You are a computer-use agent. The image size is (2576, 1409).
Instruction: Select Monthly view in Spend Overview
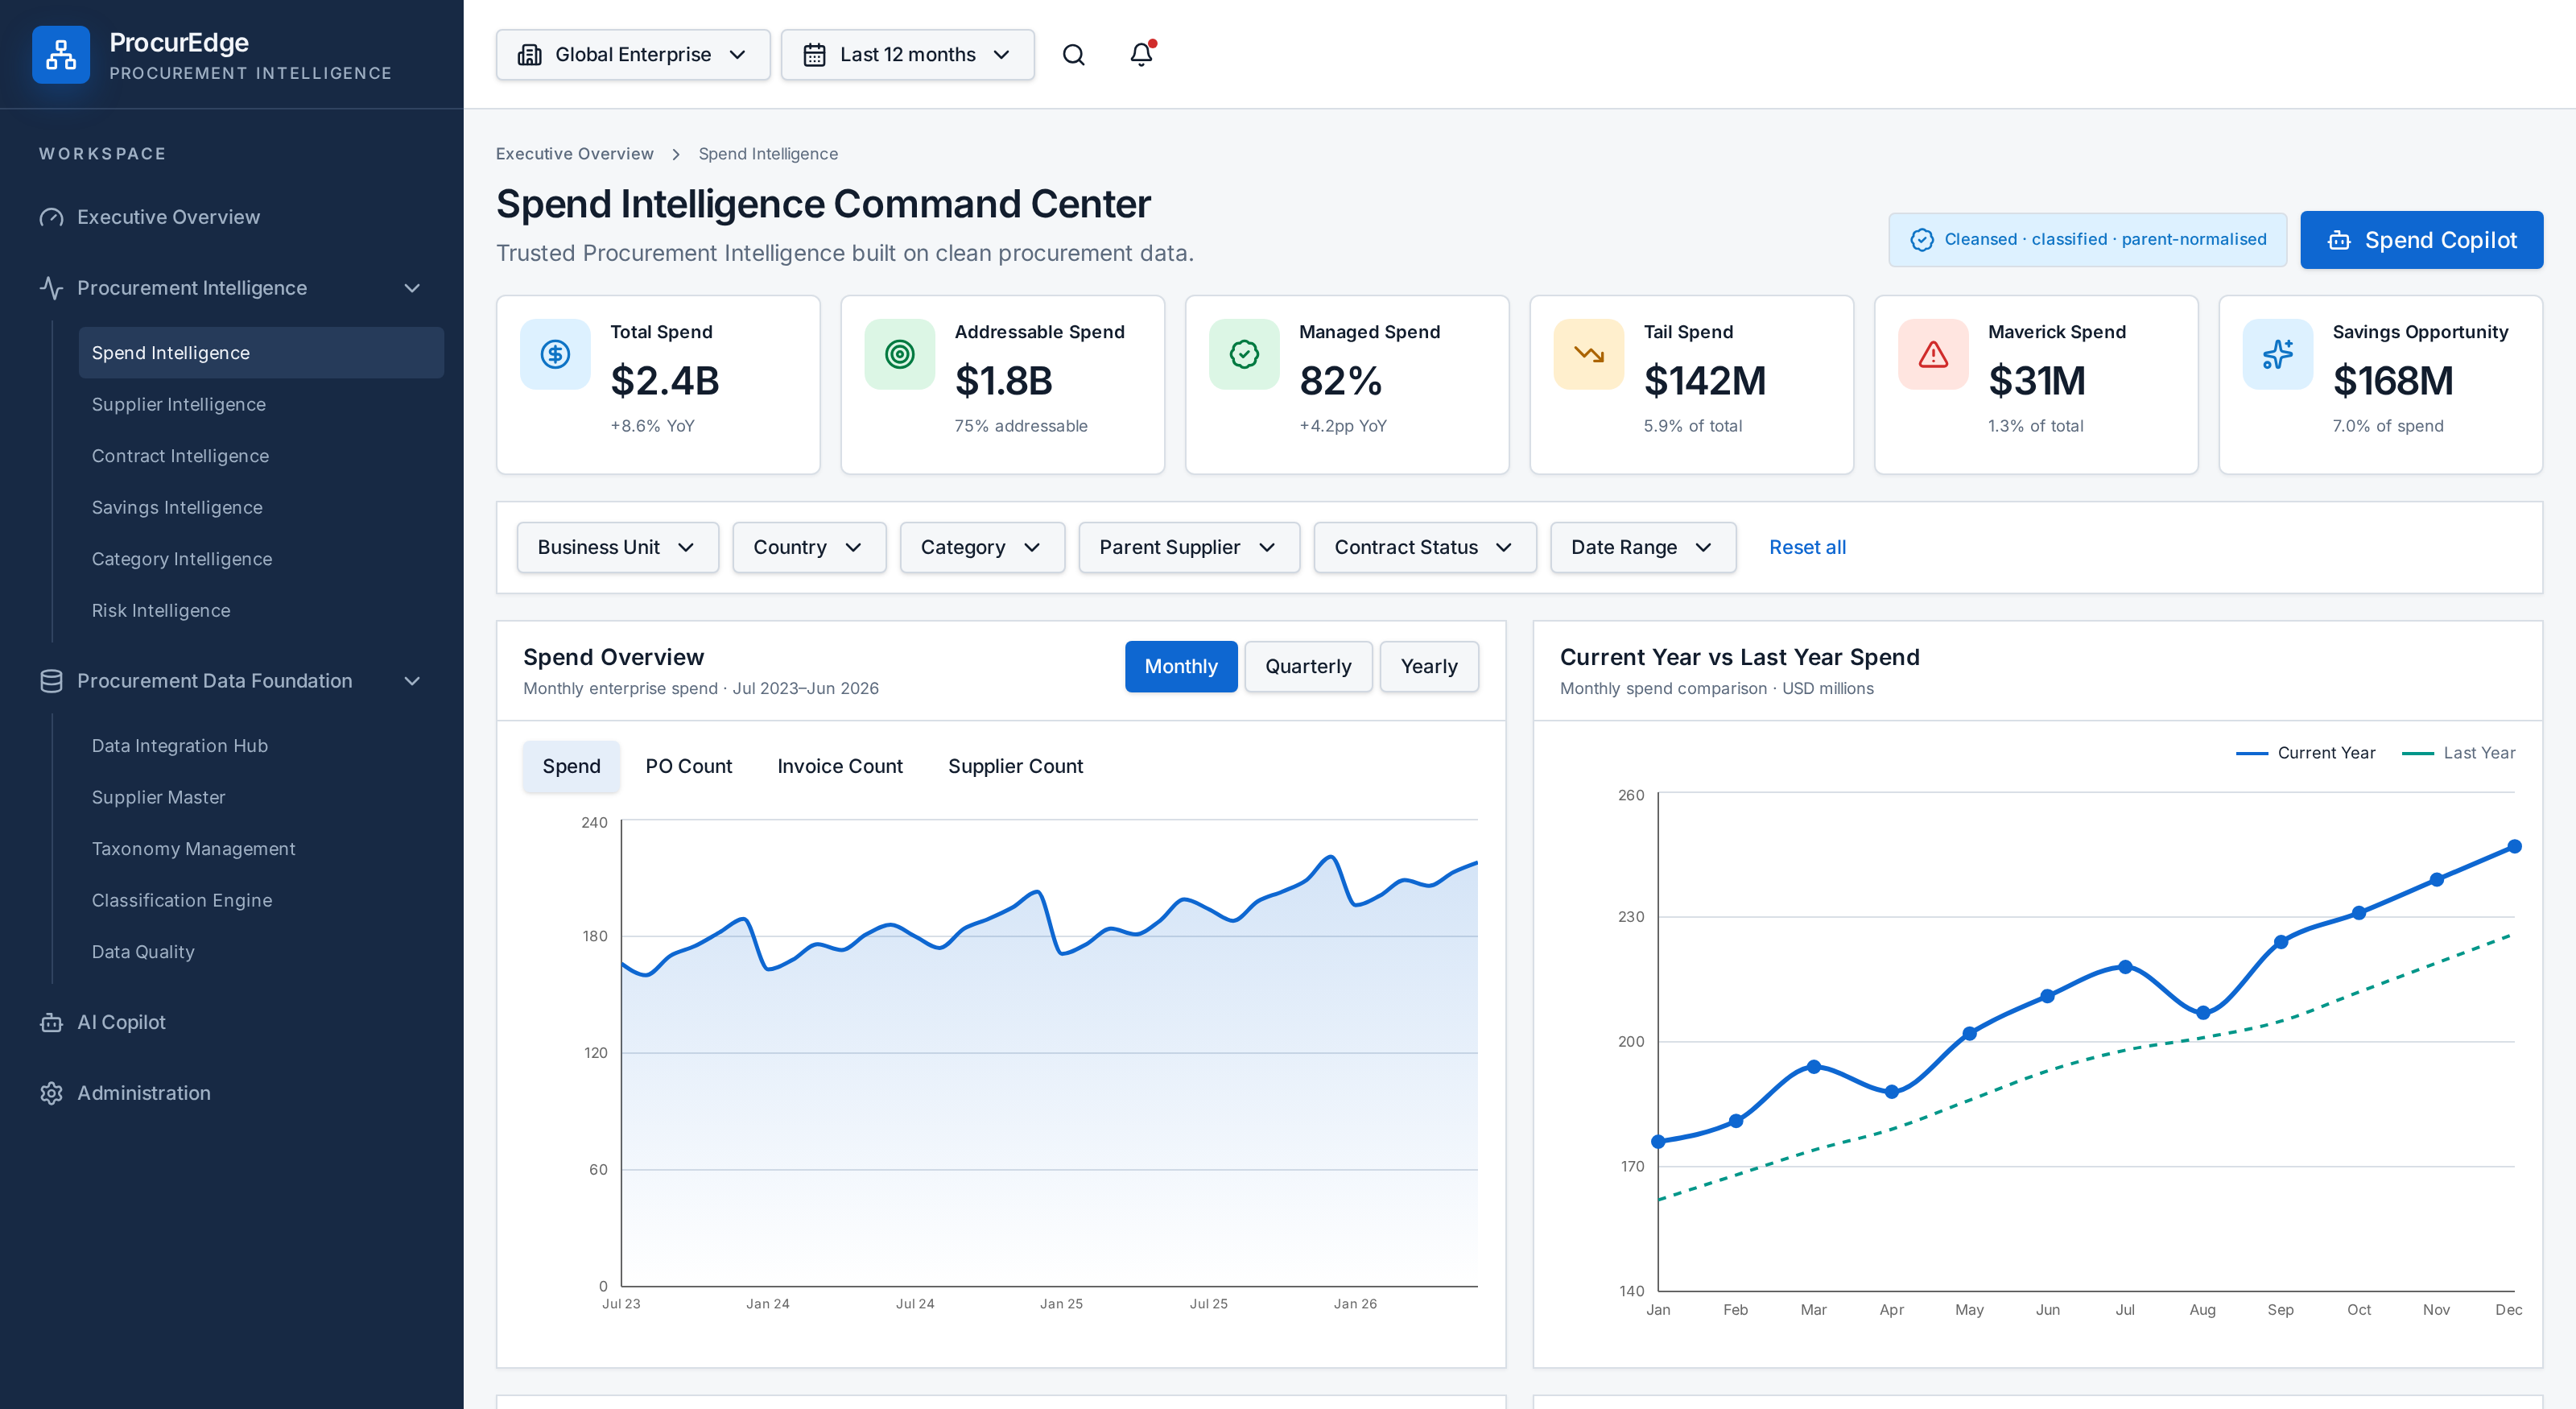coord(1181,666)
